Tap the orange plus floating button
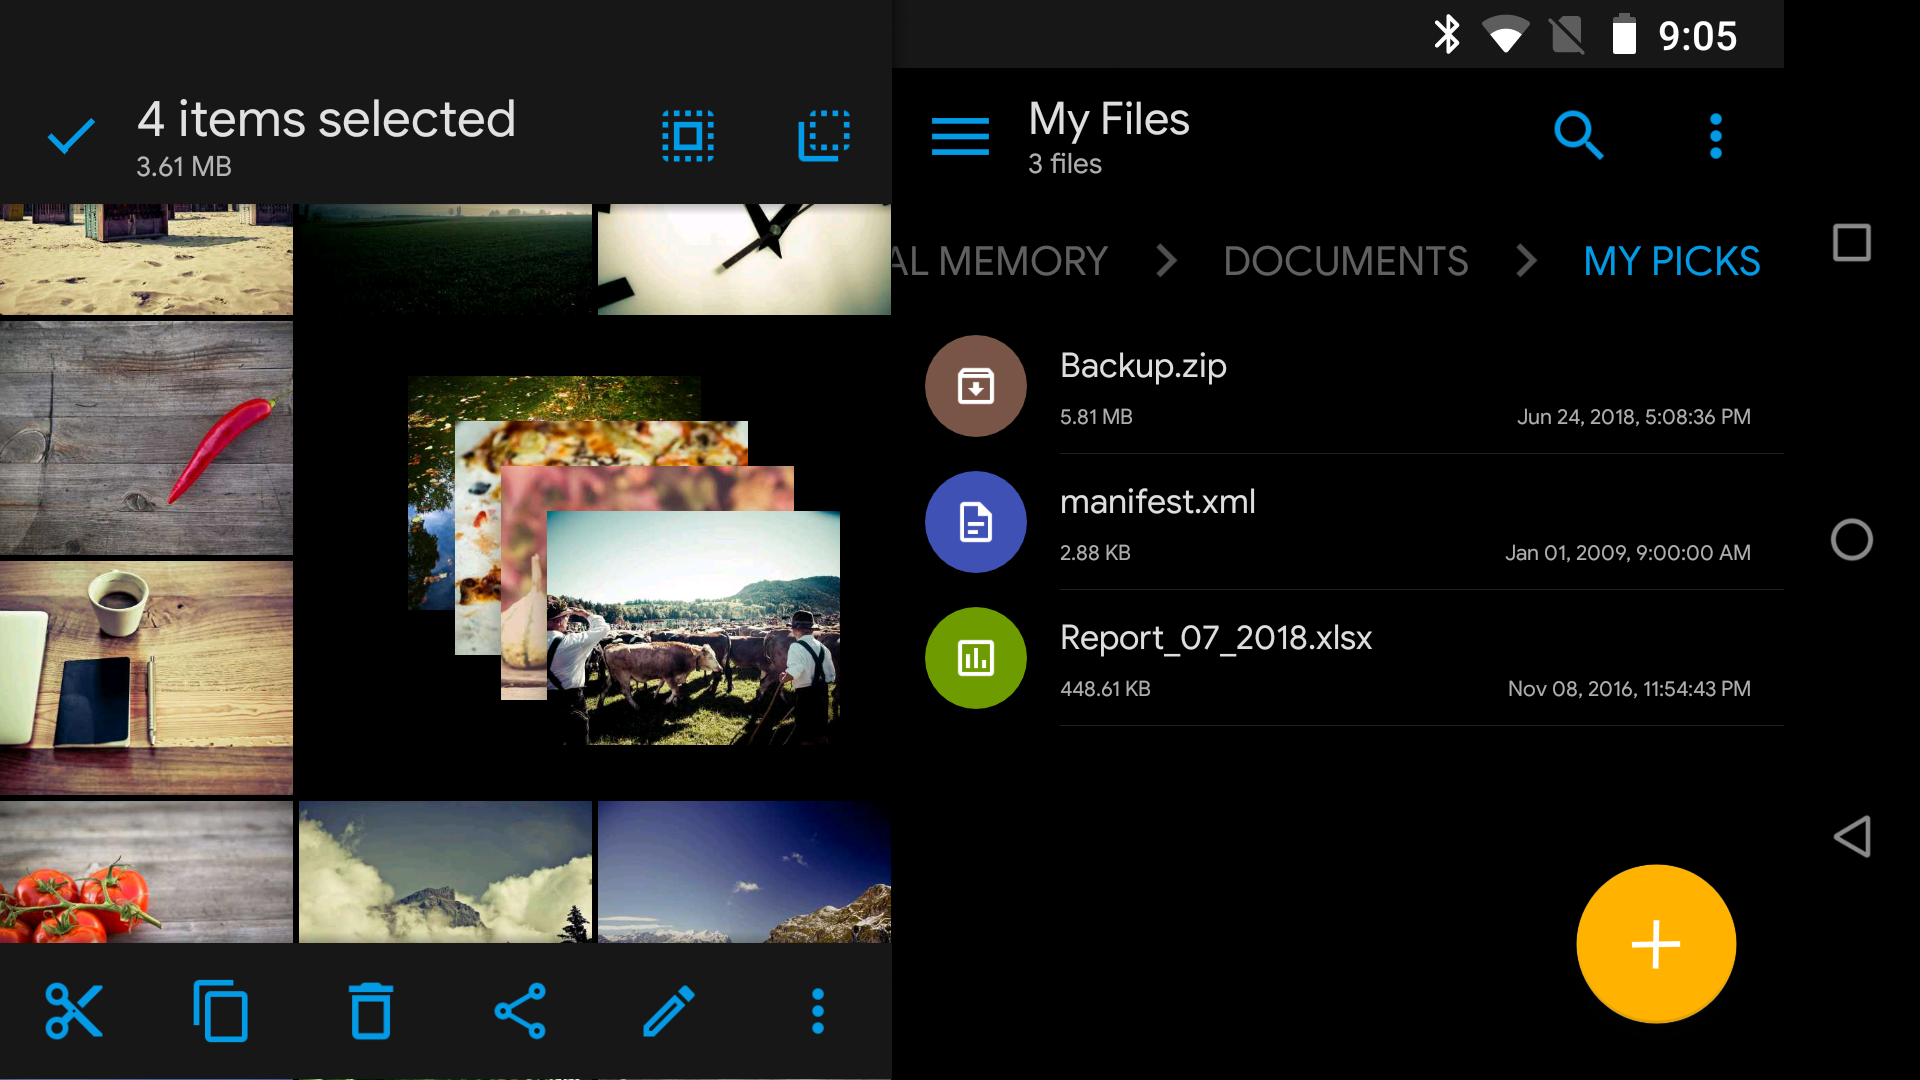The image size is (1920, 1080). tap(1656, 944)
